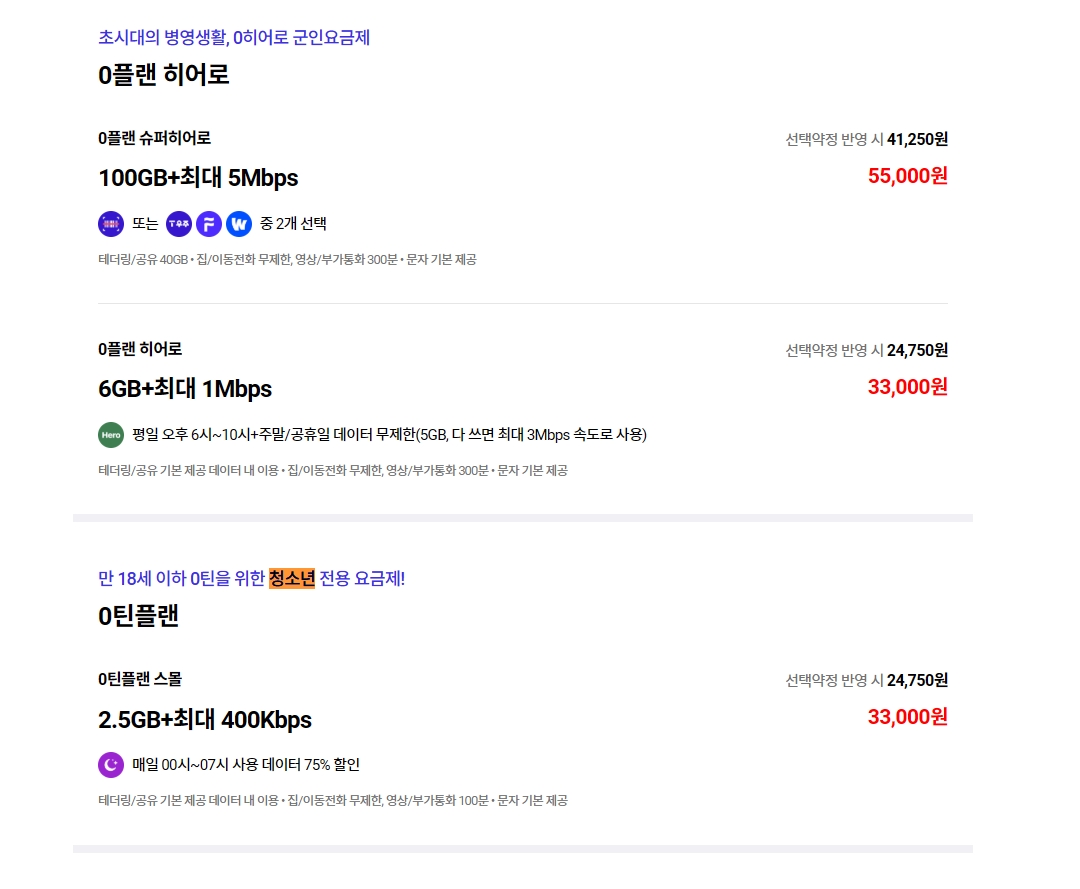This screenshot has width=1080, height=889.
Task: Click the purple F benefit icon
Action: tap(209, 224)
